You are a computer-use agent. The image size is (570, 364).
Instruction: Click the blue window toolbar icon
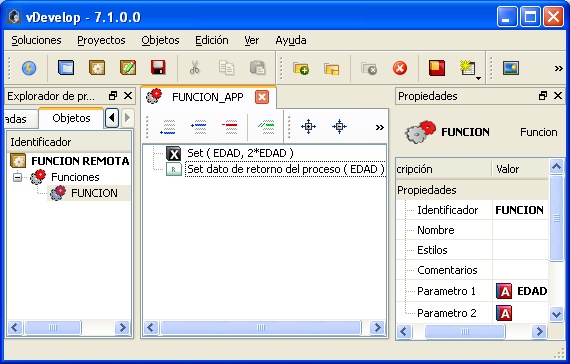click(66, 68)
